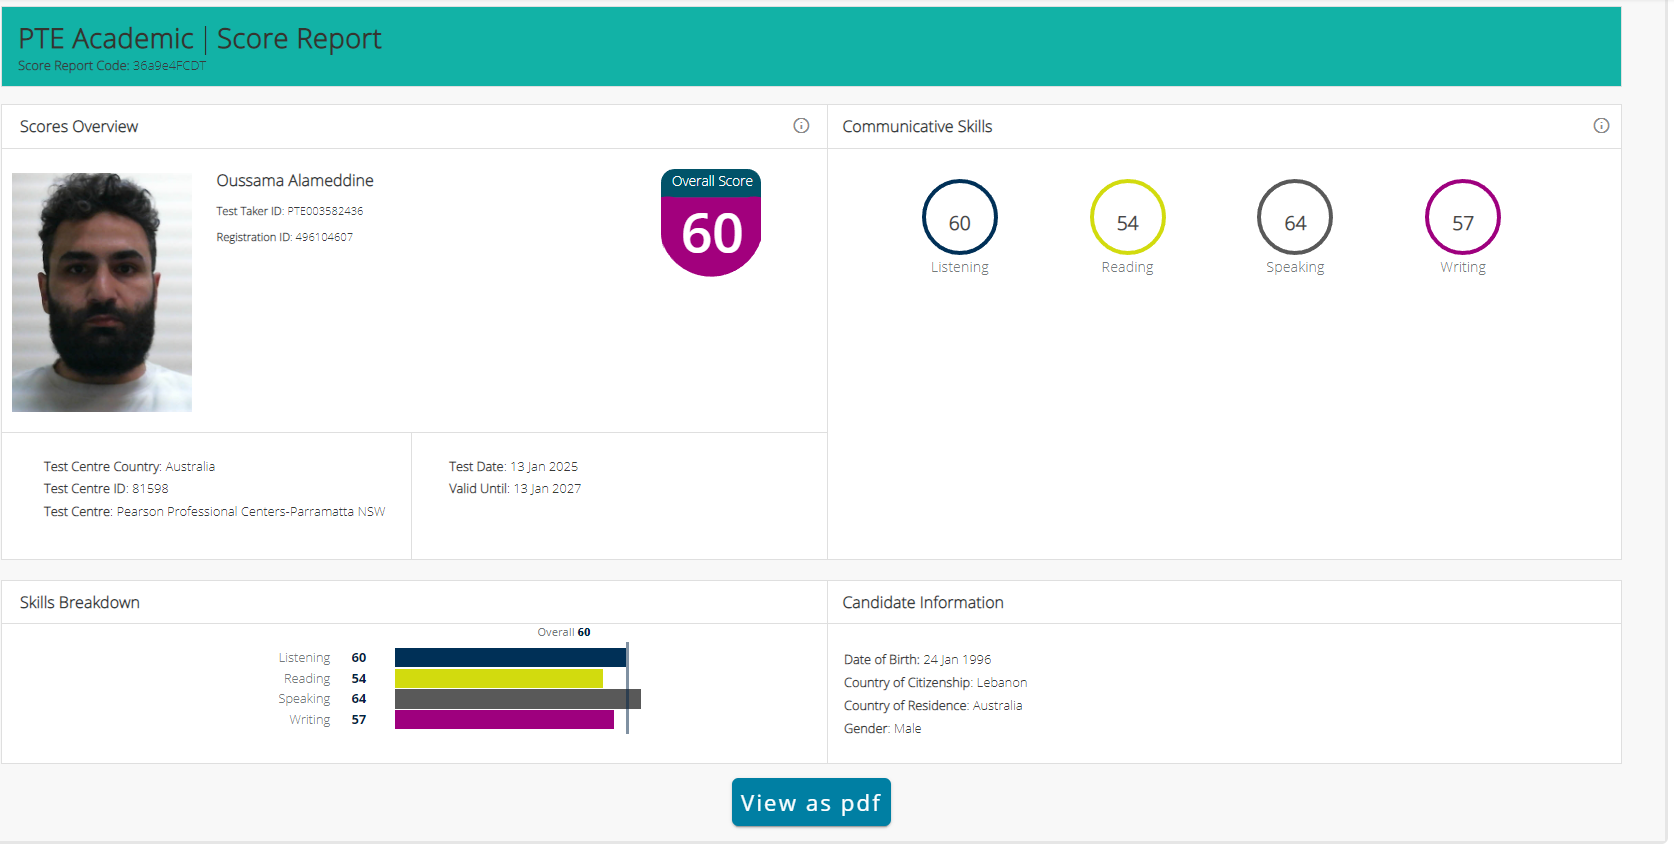The height and width of the screenshot is (845, 1674).
Task: Select the Writing score circle 57
Action: click(x=1463, y=217)
